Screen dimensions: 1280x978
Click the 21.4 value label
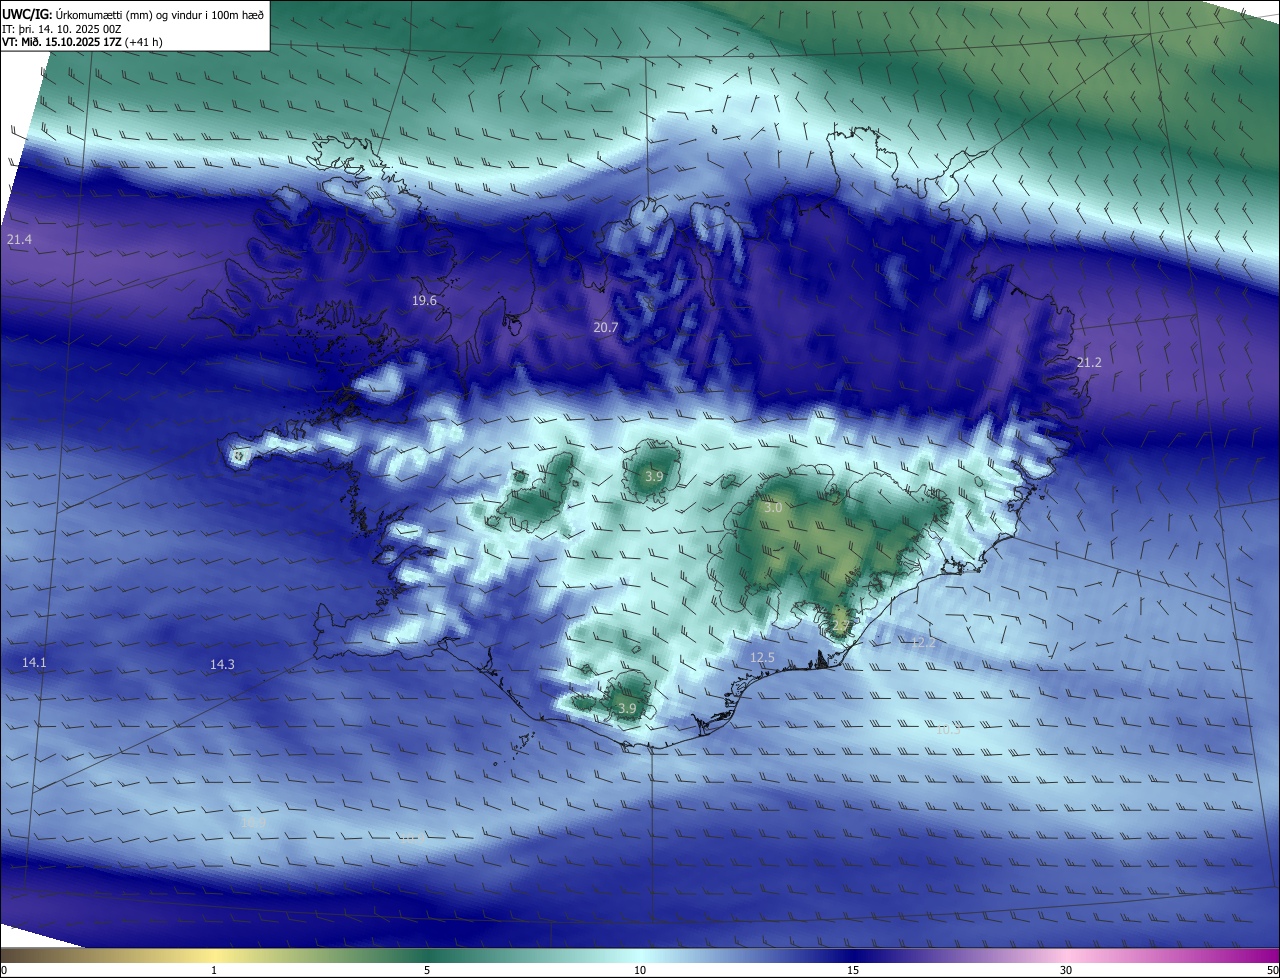coord(19,240)
